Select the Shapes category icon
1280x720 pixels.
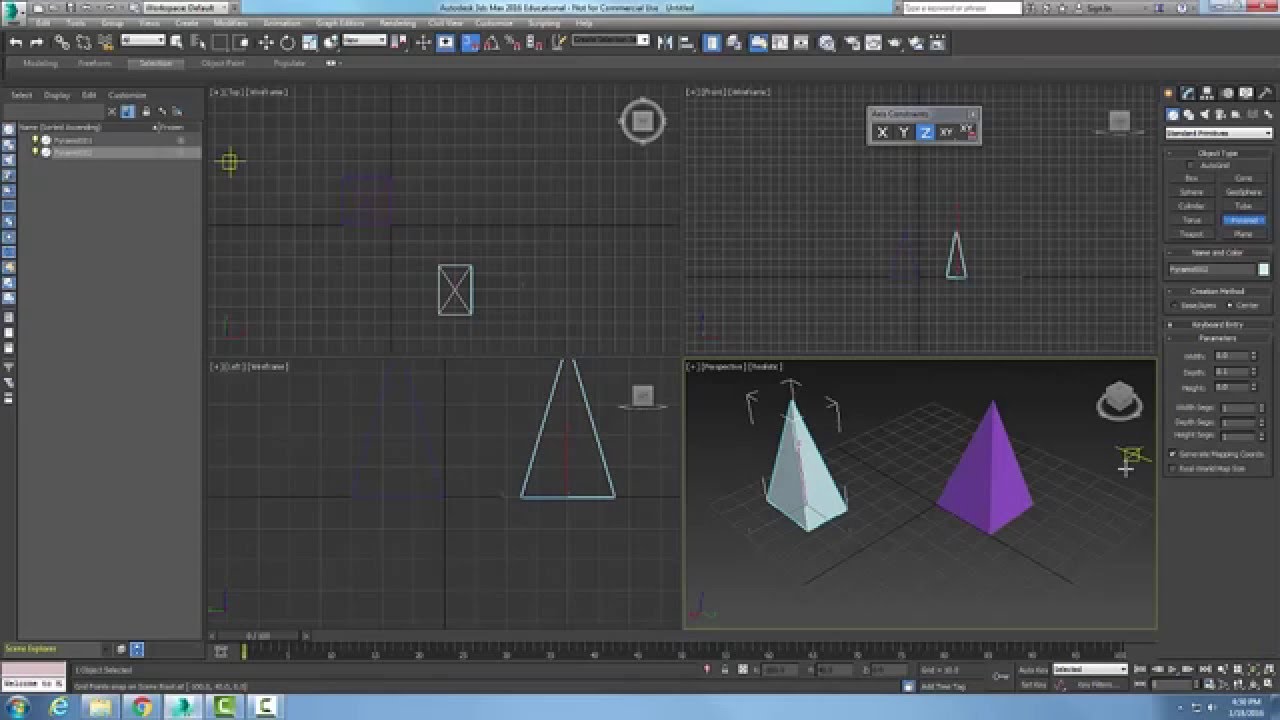click(x=1188, y=115)
